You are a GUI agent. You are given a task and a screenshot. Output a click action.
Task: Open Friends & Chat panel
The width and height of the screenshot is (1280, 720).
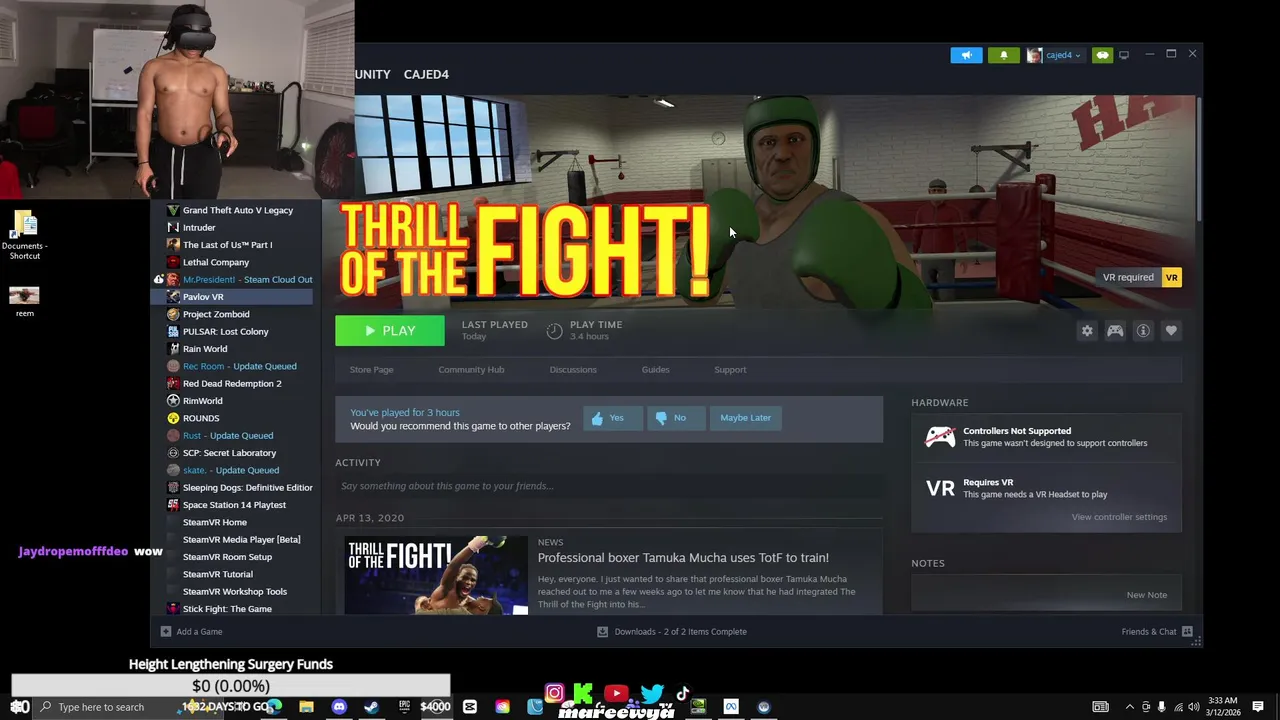pyautogui.click(x=1157, y=632)
